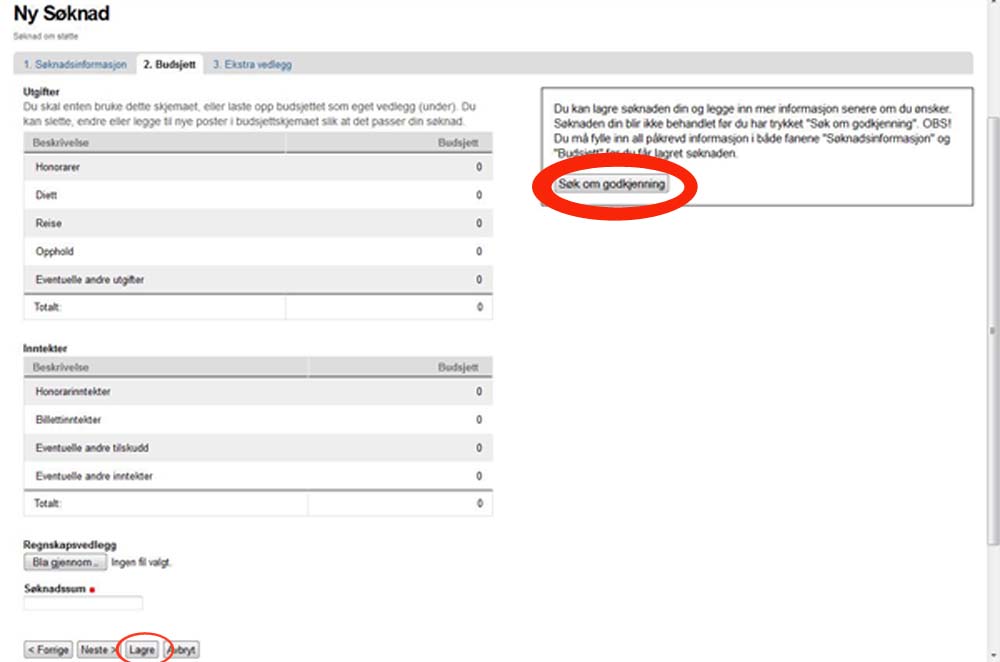The width and height of the screenshot is (1000, 662).
Task: Open the Ekstra vedlegg tab
Action: coord(252,64)
